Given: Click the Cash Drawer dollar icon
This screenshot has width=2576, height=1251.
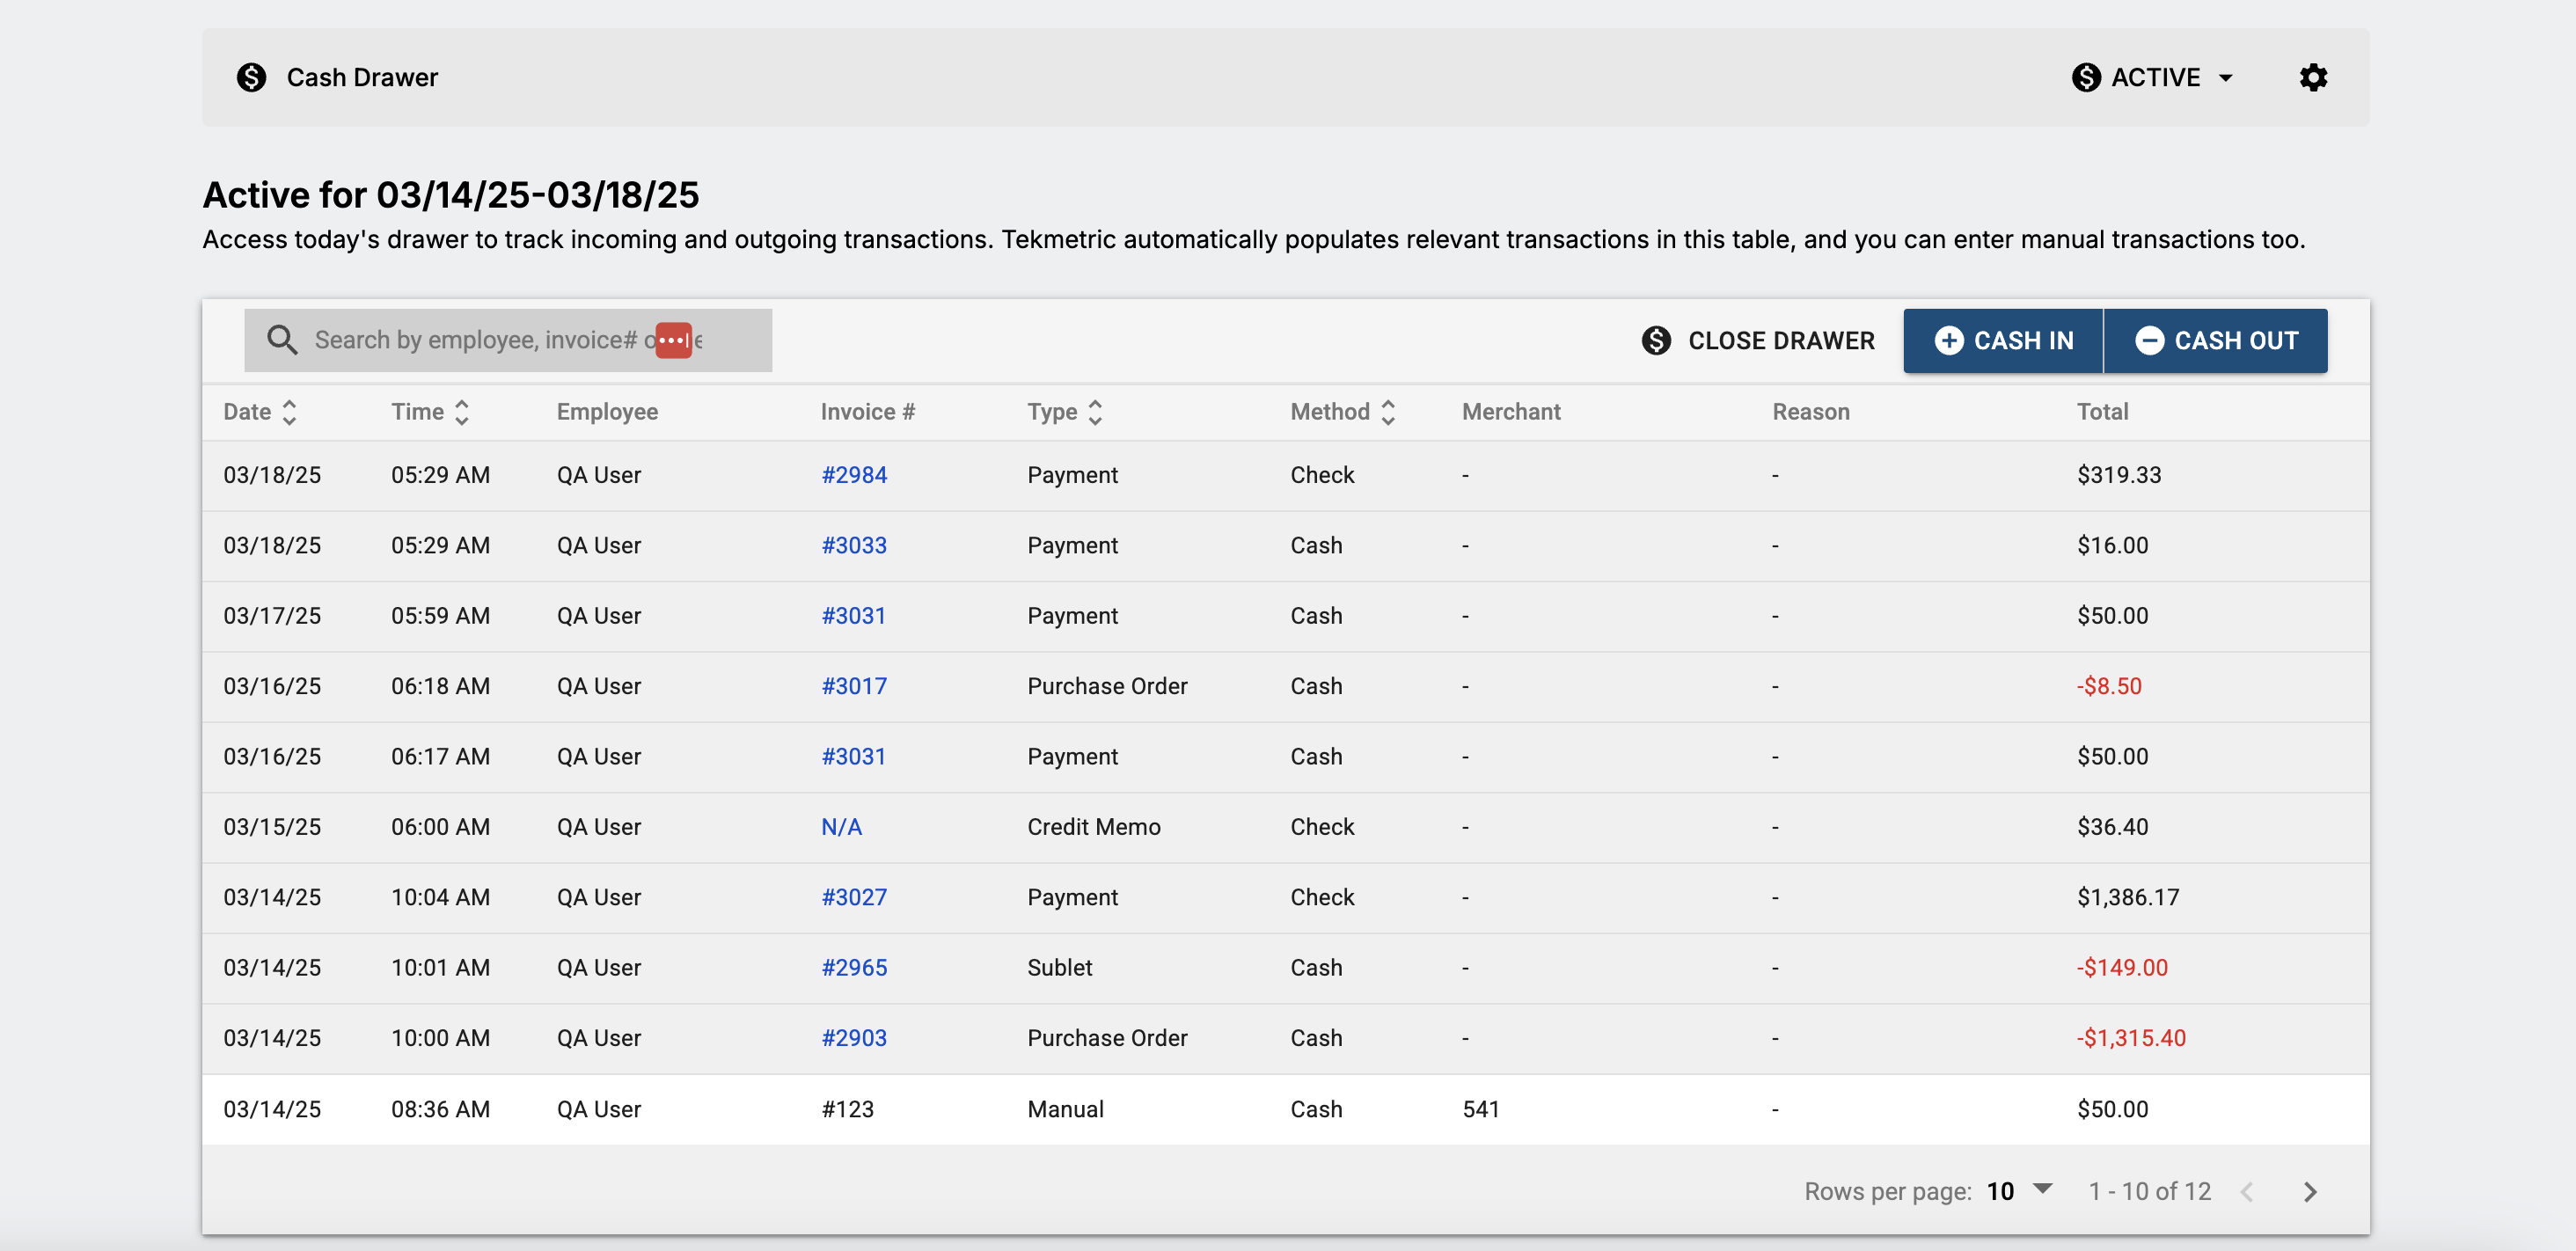Looking at the screenshot, I should coord(251,77).
